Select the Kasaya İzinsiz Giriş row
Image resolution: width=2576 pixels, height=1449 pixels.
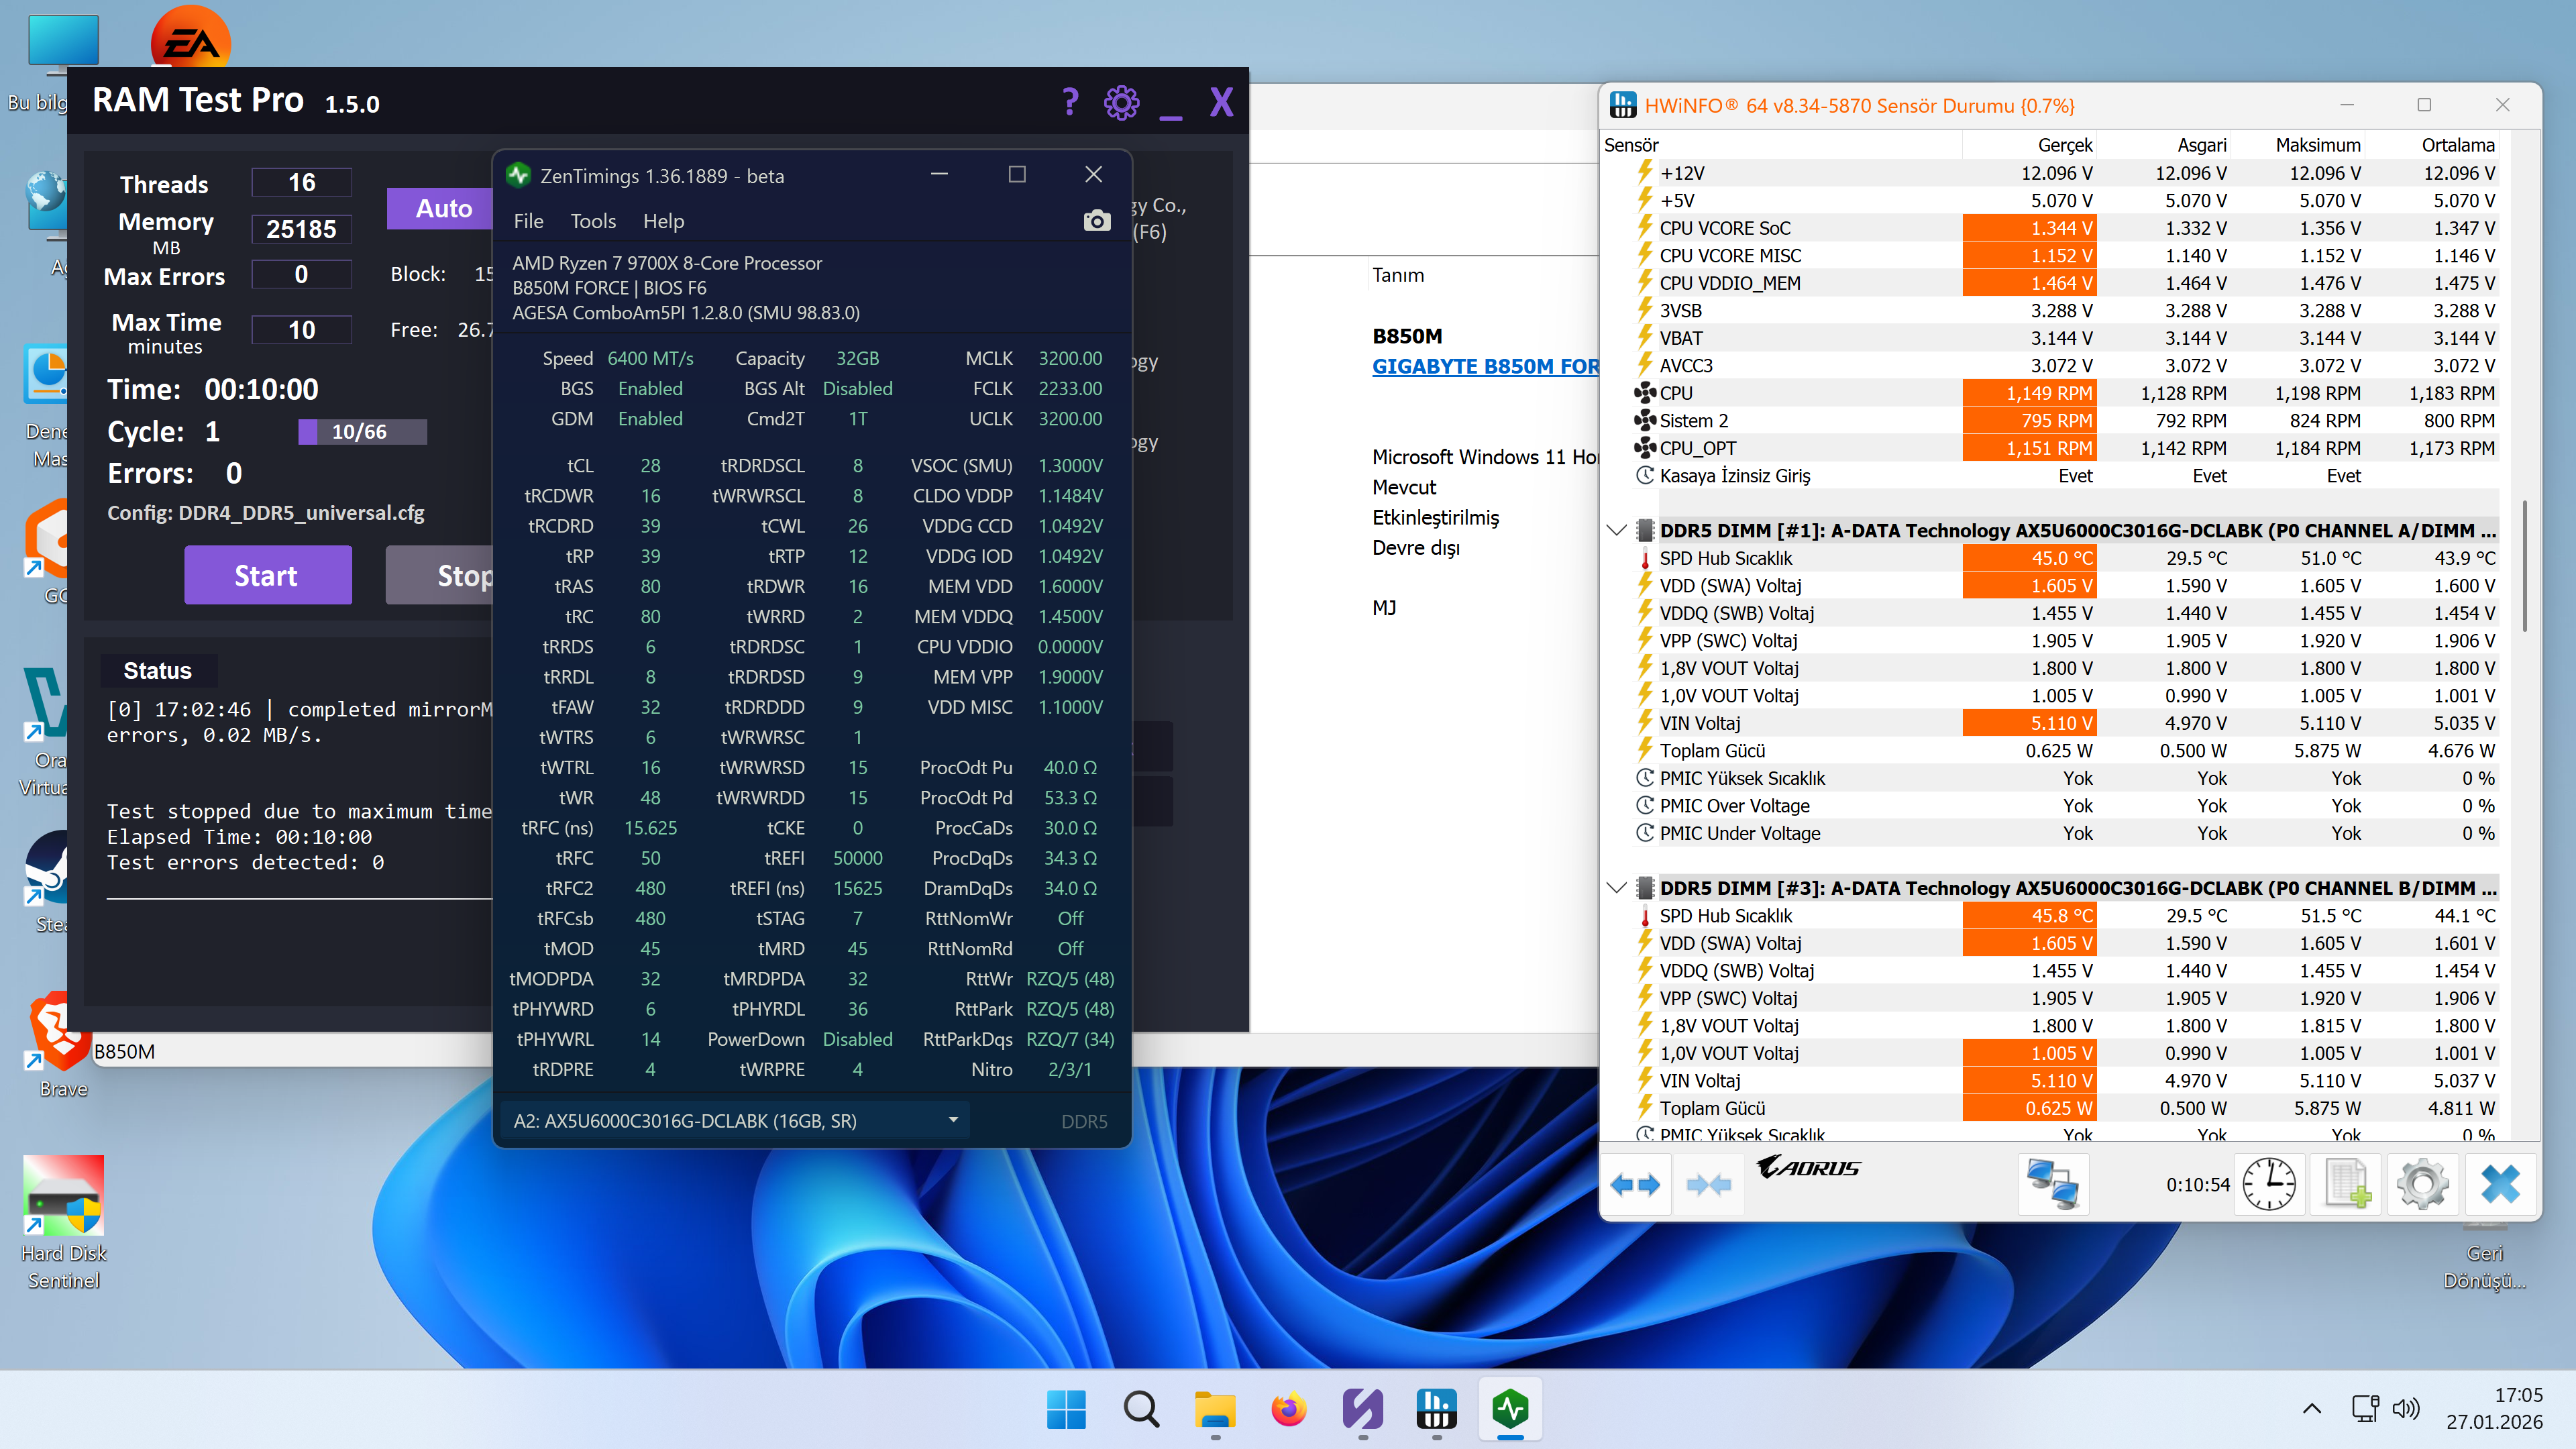tap(2065, 476)
